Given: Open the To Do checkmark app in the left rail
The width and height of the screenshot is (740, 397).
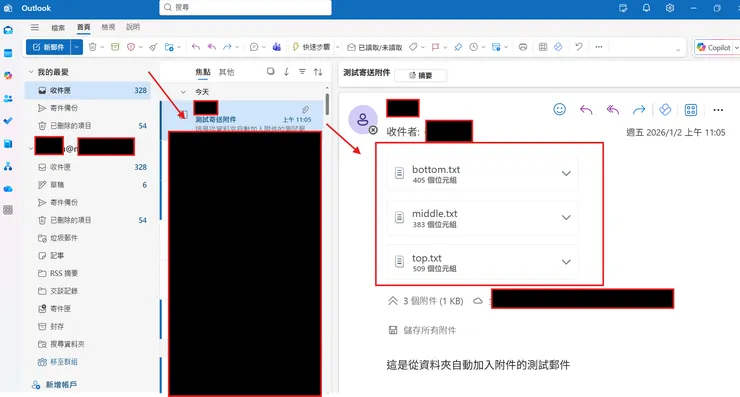Looking at the screenshot, I should (8, 121).
